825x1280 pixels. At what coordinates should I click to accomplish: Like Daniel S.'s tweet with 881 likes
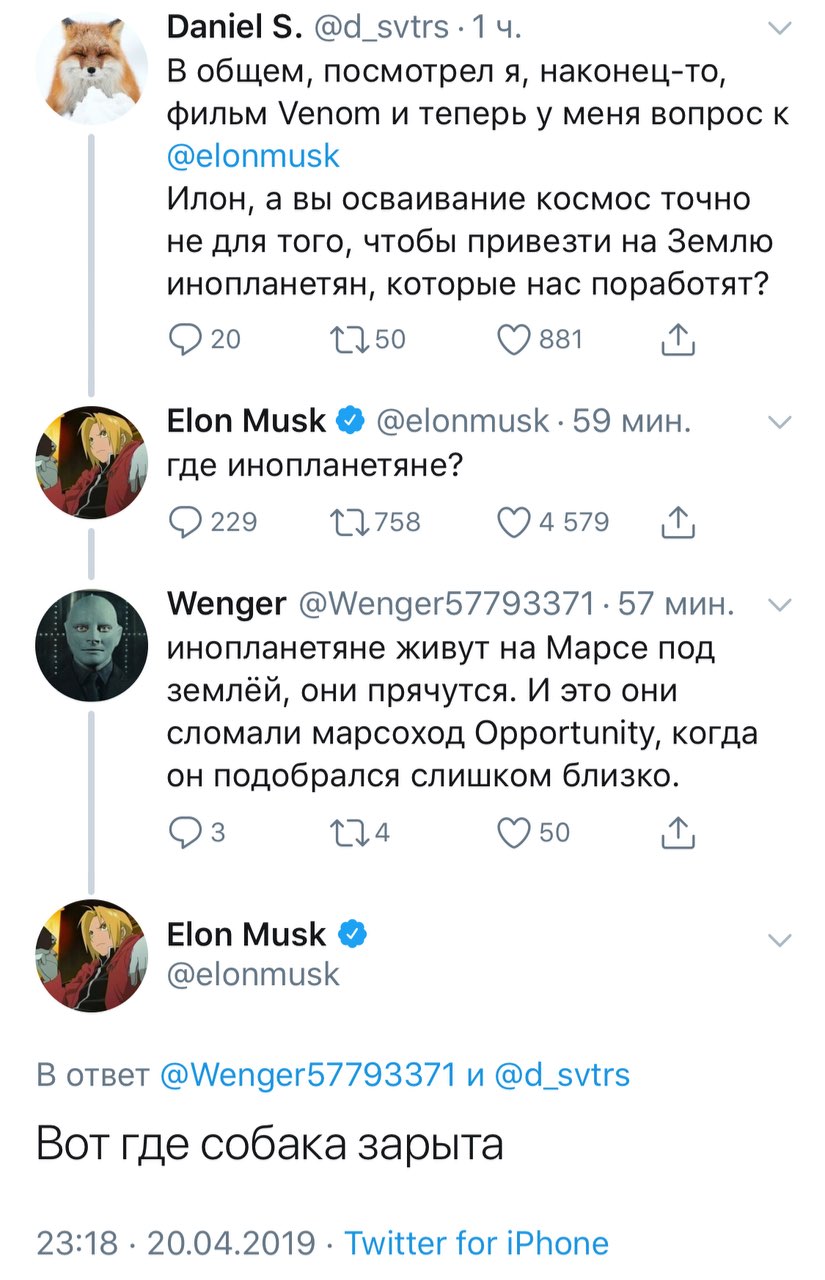click(x=515, y=340)
